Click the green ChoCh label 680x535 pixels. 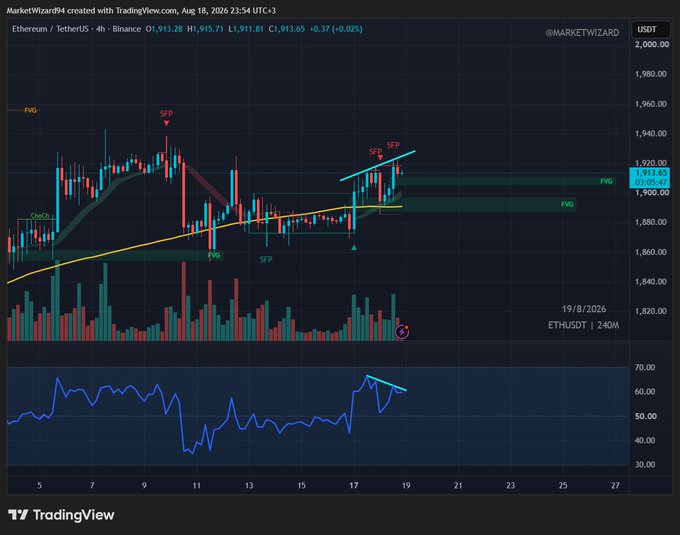40,215
